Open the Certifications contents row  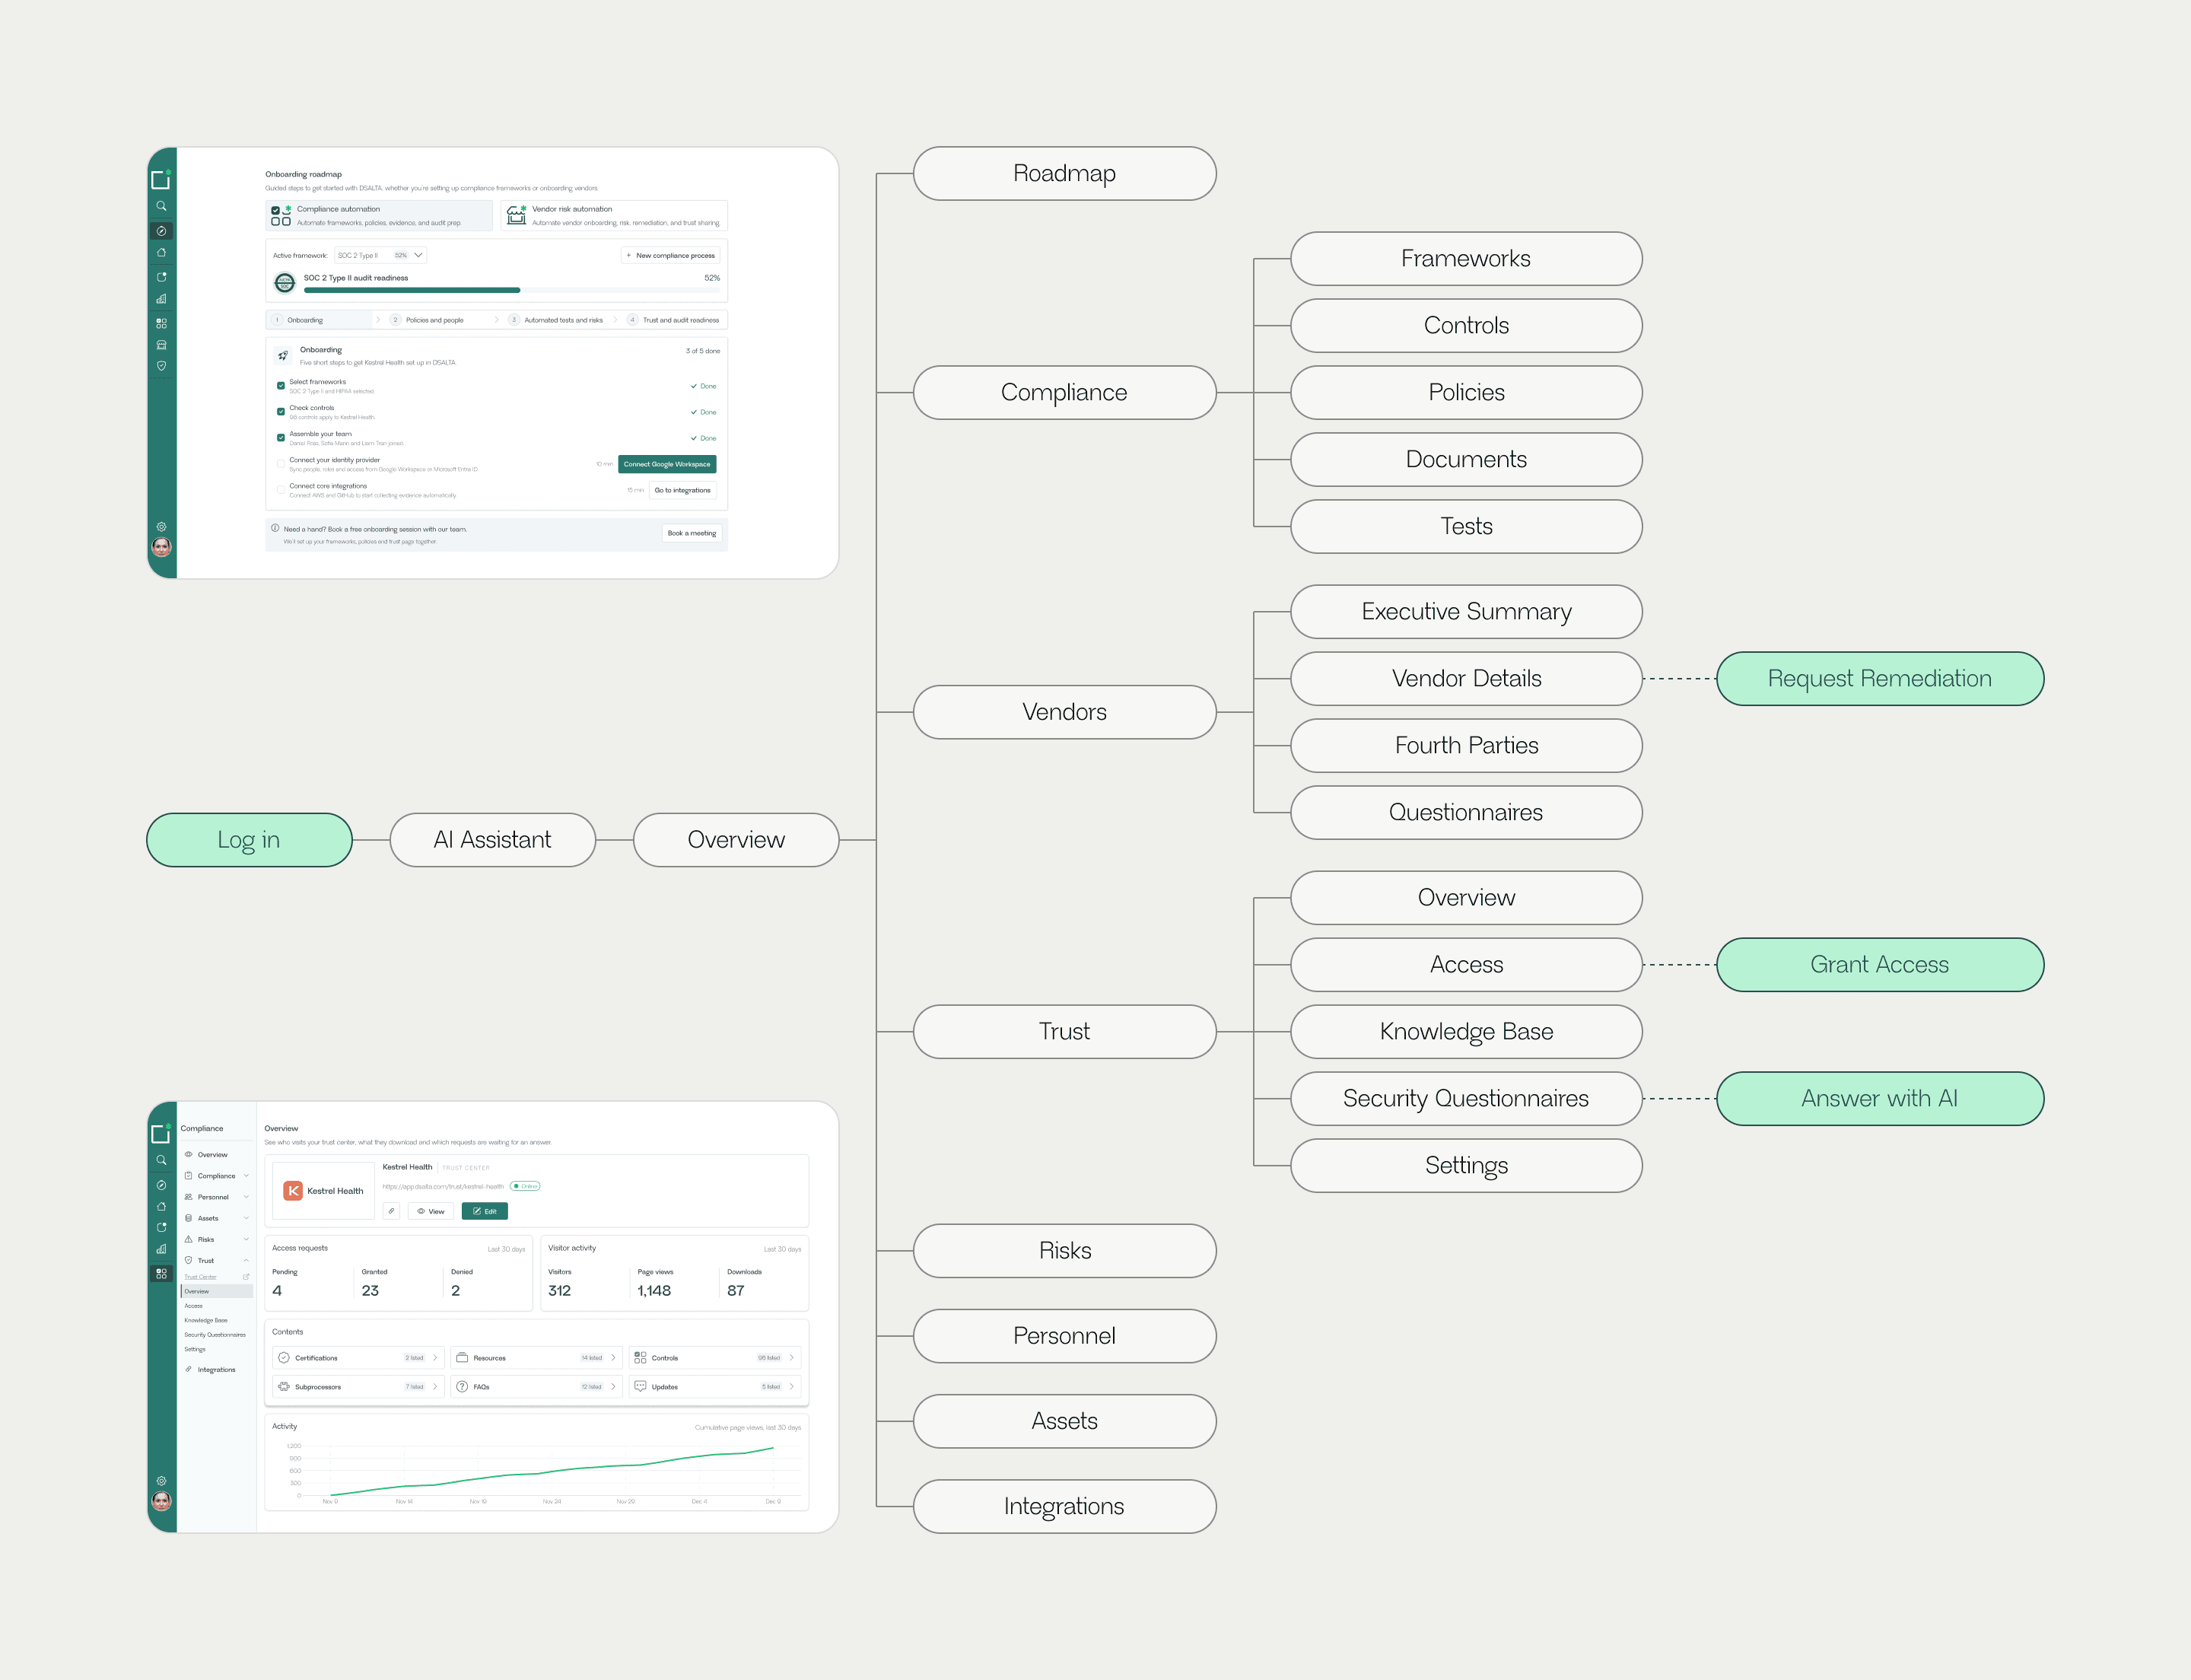(358, 1358)
